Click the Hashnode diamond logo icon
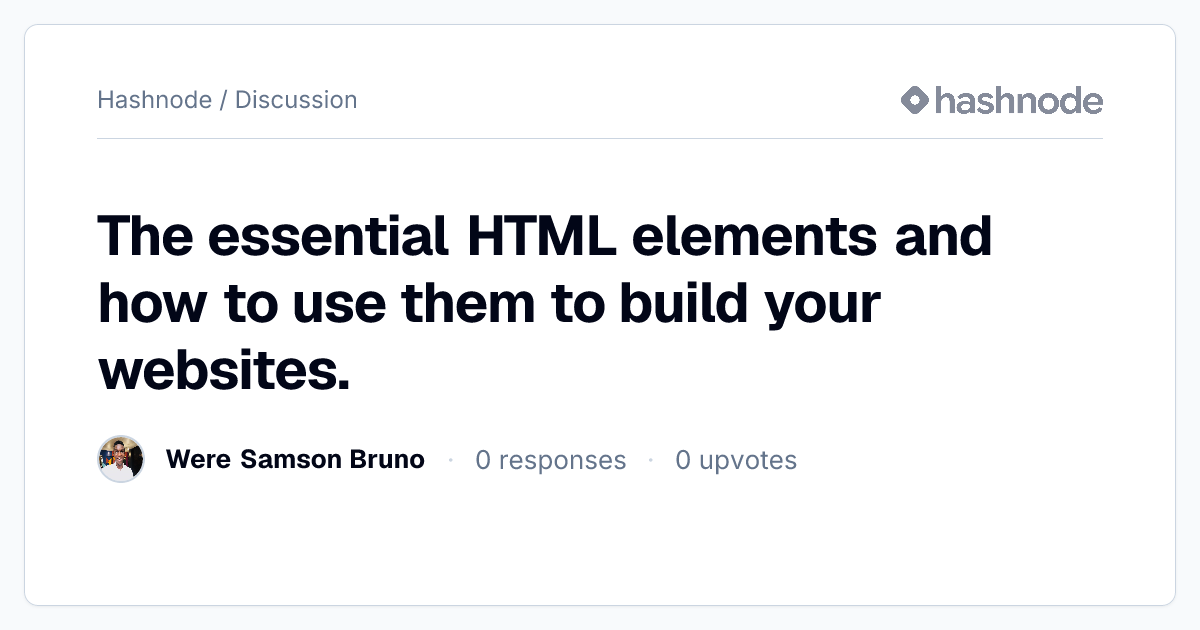This screenshot has height=630, width=1200. [x=915, y=100]
